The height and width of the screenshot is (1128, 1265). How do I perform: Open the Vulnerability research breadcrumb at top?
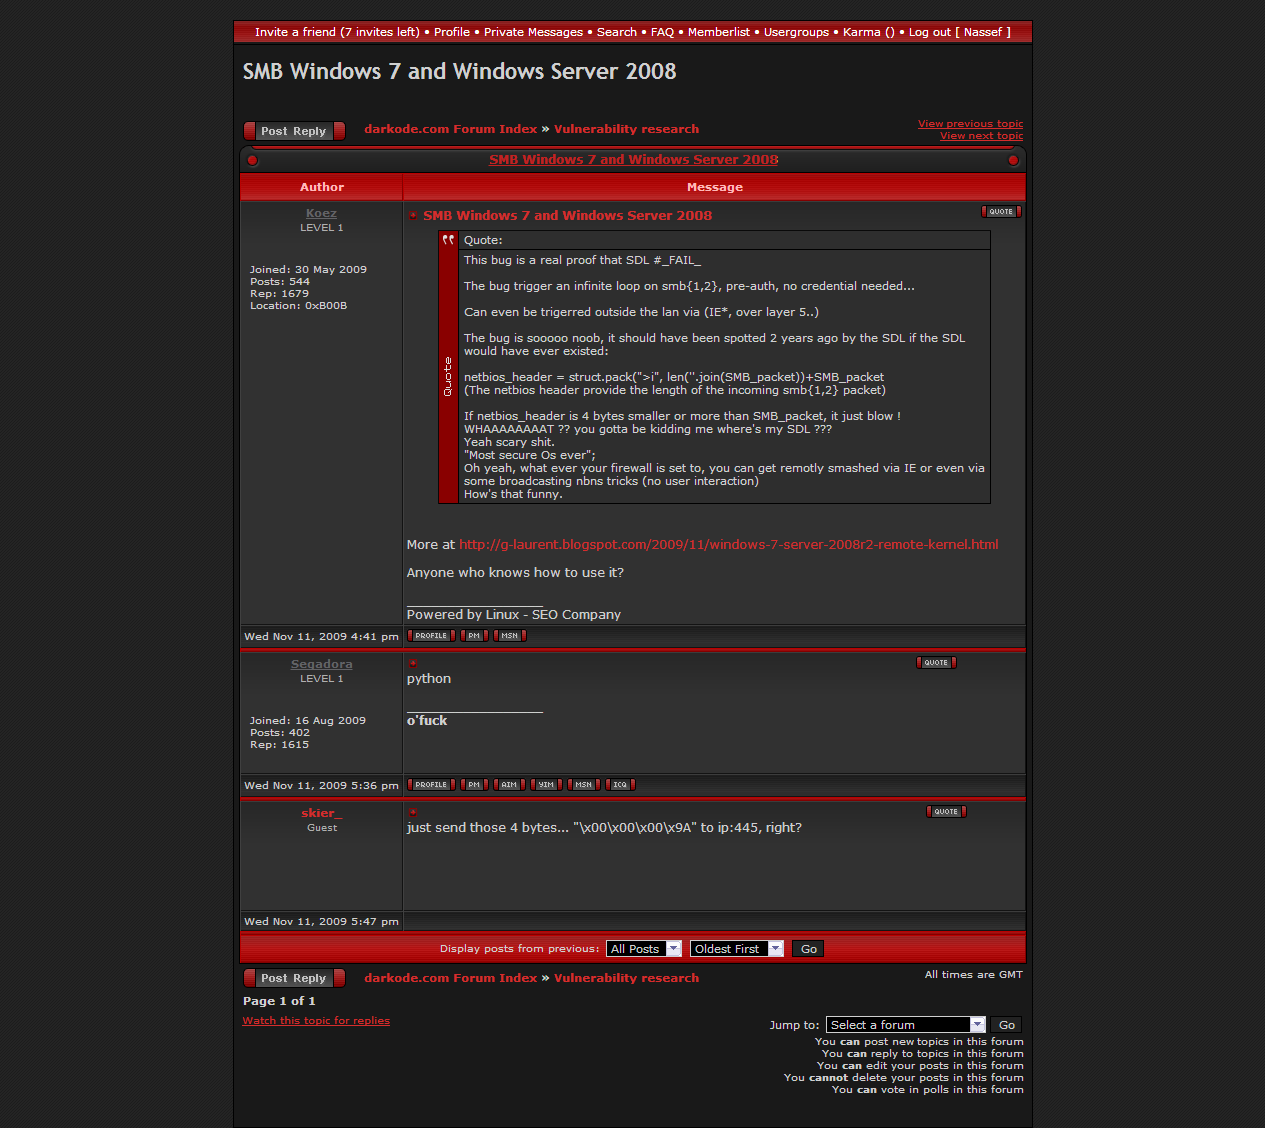(x=626, y=129)
